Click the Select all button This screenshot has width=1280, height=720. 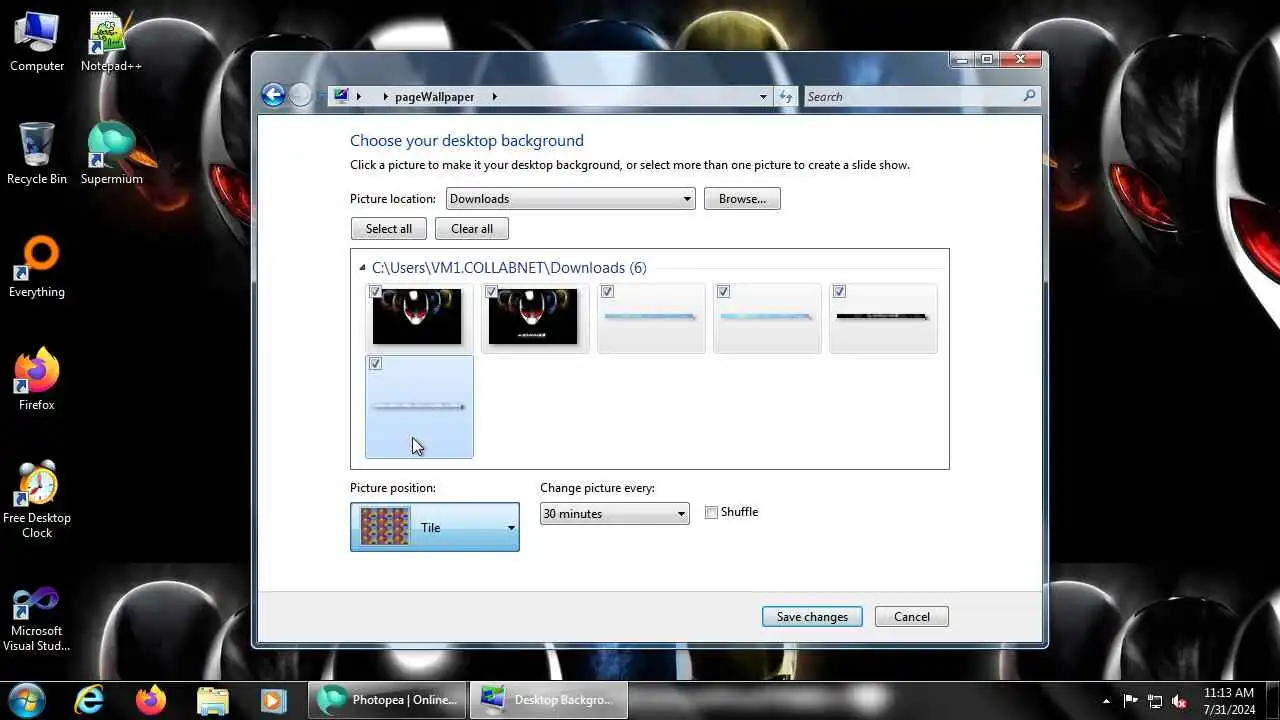pyautogui.click(x=389, y=229)
